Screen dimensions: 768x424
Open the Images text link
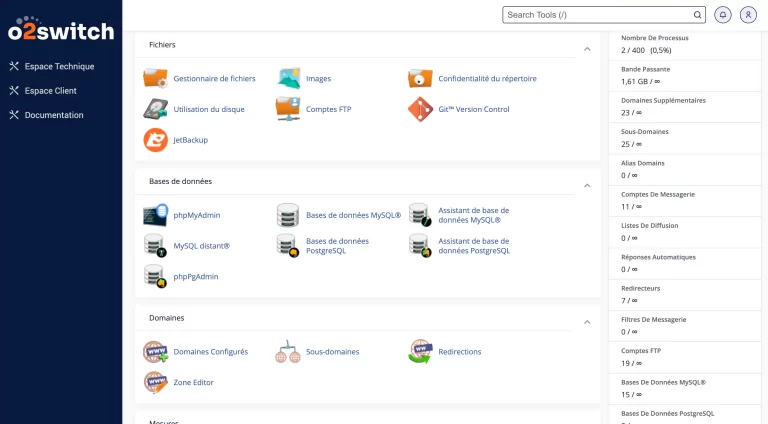pos(318,78)
